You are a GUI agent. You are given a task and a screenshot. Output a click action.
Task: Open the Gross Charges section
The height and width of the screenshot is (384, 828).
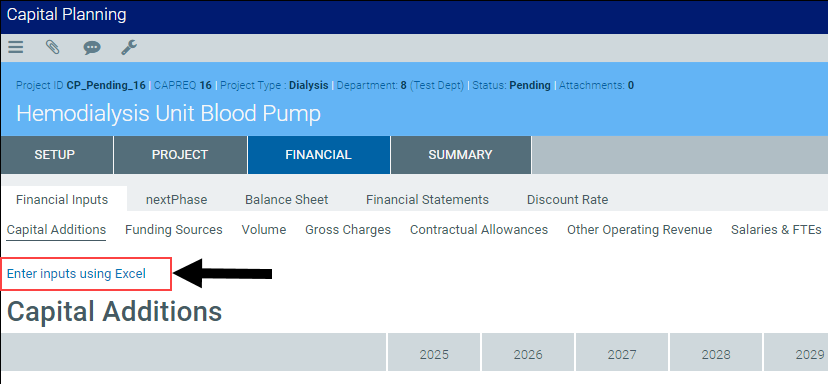348,230
